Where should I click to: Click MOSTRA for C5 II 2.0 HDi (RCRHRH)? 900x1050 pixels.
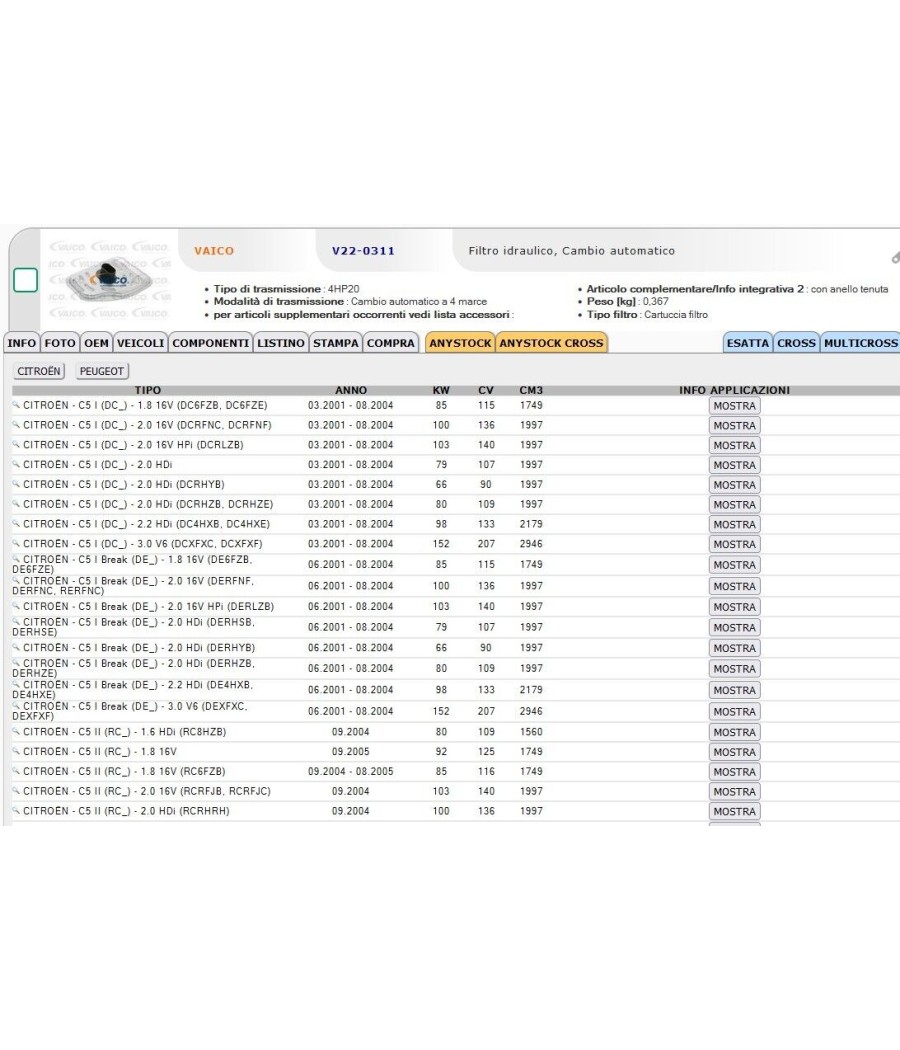735,812
